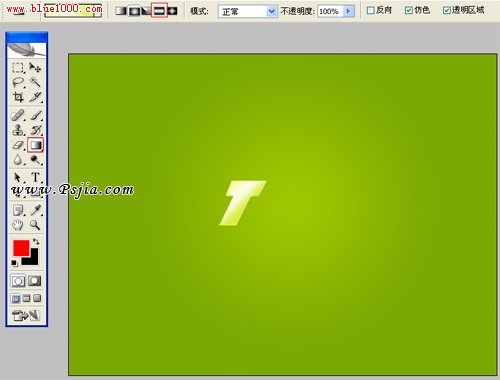Image resolution: width=500 pixels, height=380 pixels.
Task: Click the 不透明度 opacity value field
Action: 330,11
